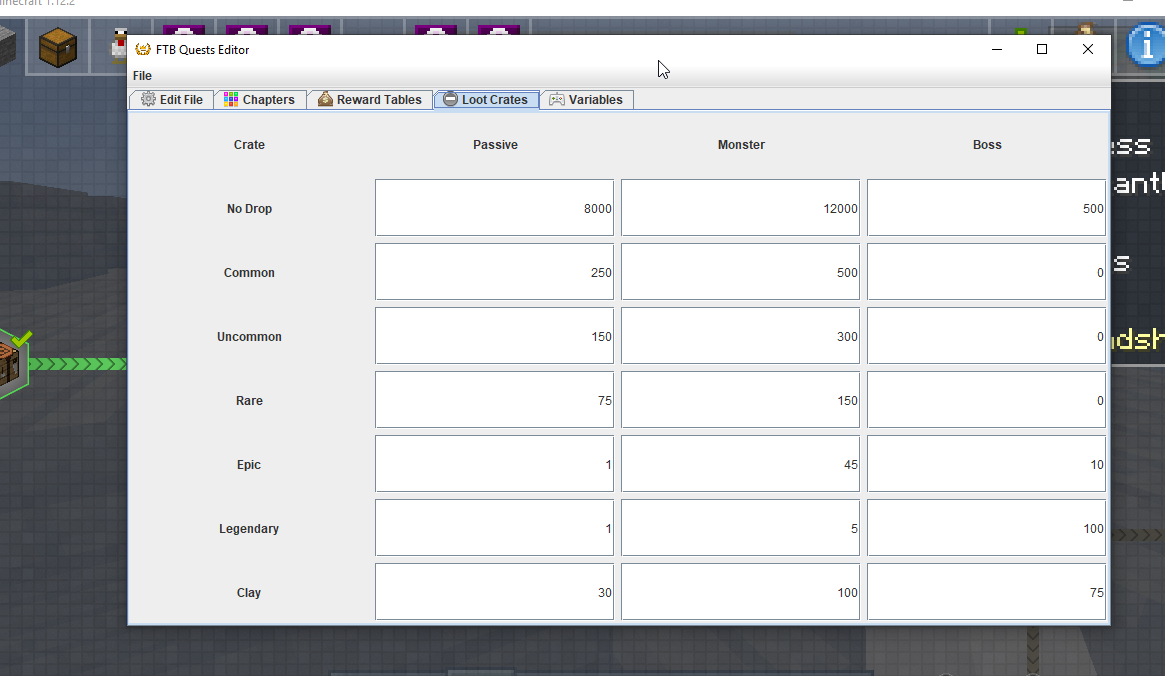
Task: Click the Epic Boss input field
Action: (986, 464)
